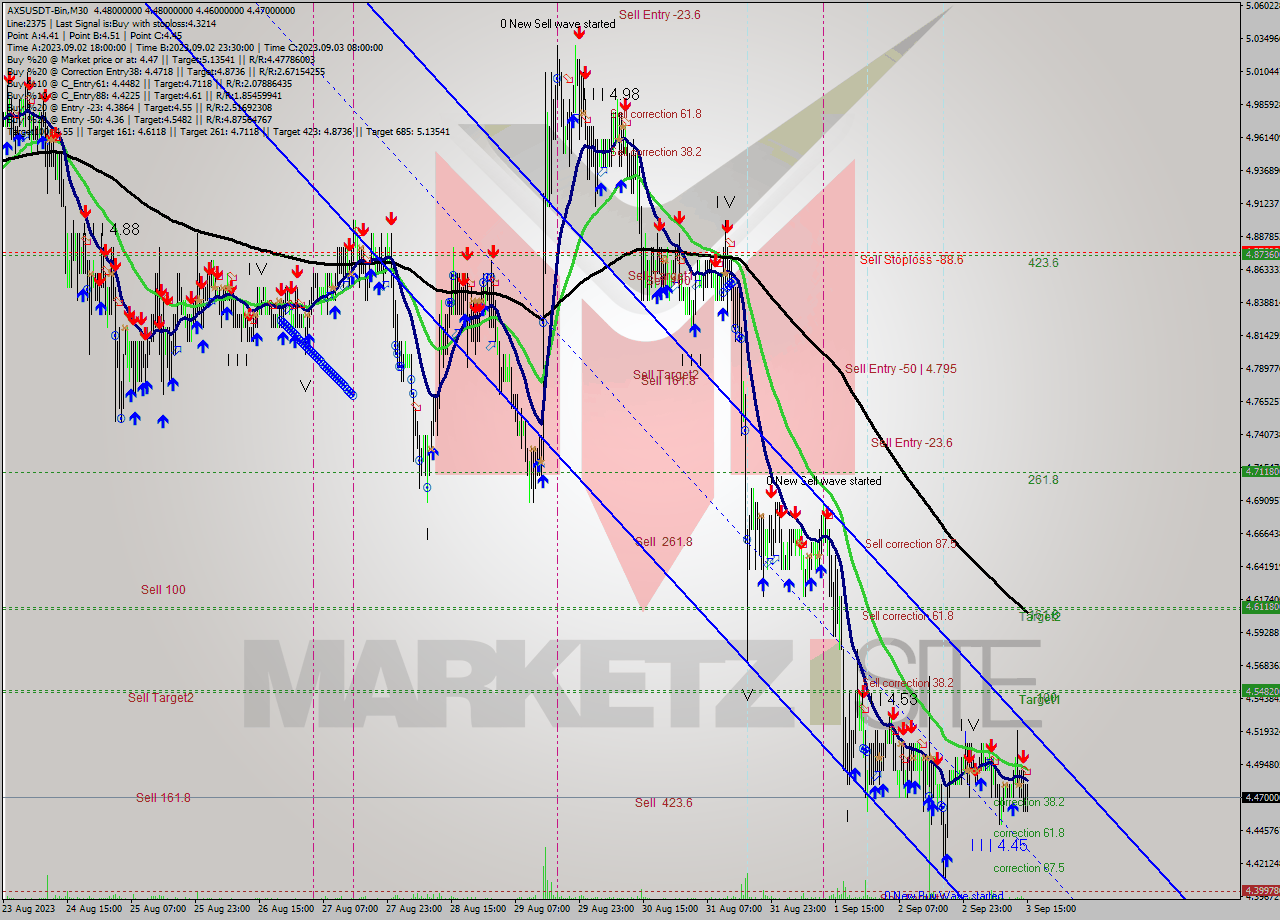Click the '4.98' wave price label
The image size is (1280, 920).
pos(624,93)
